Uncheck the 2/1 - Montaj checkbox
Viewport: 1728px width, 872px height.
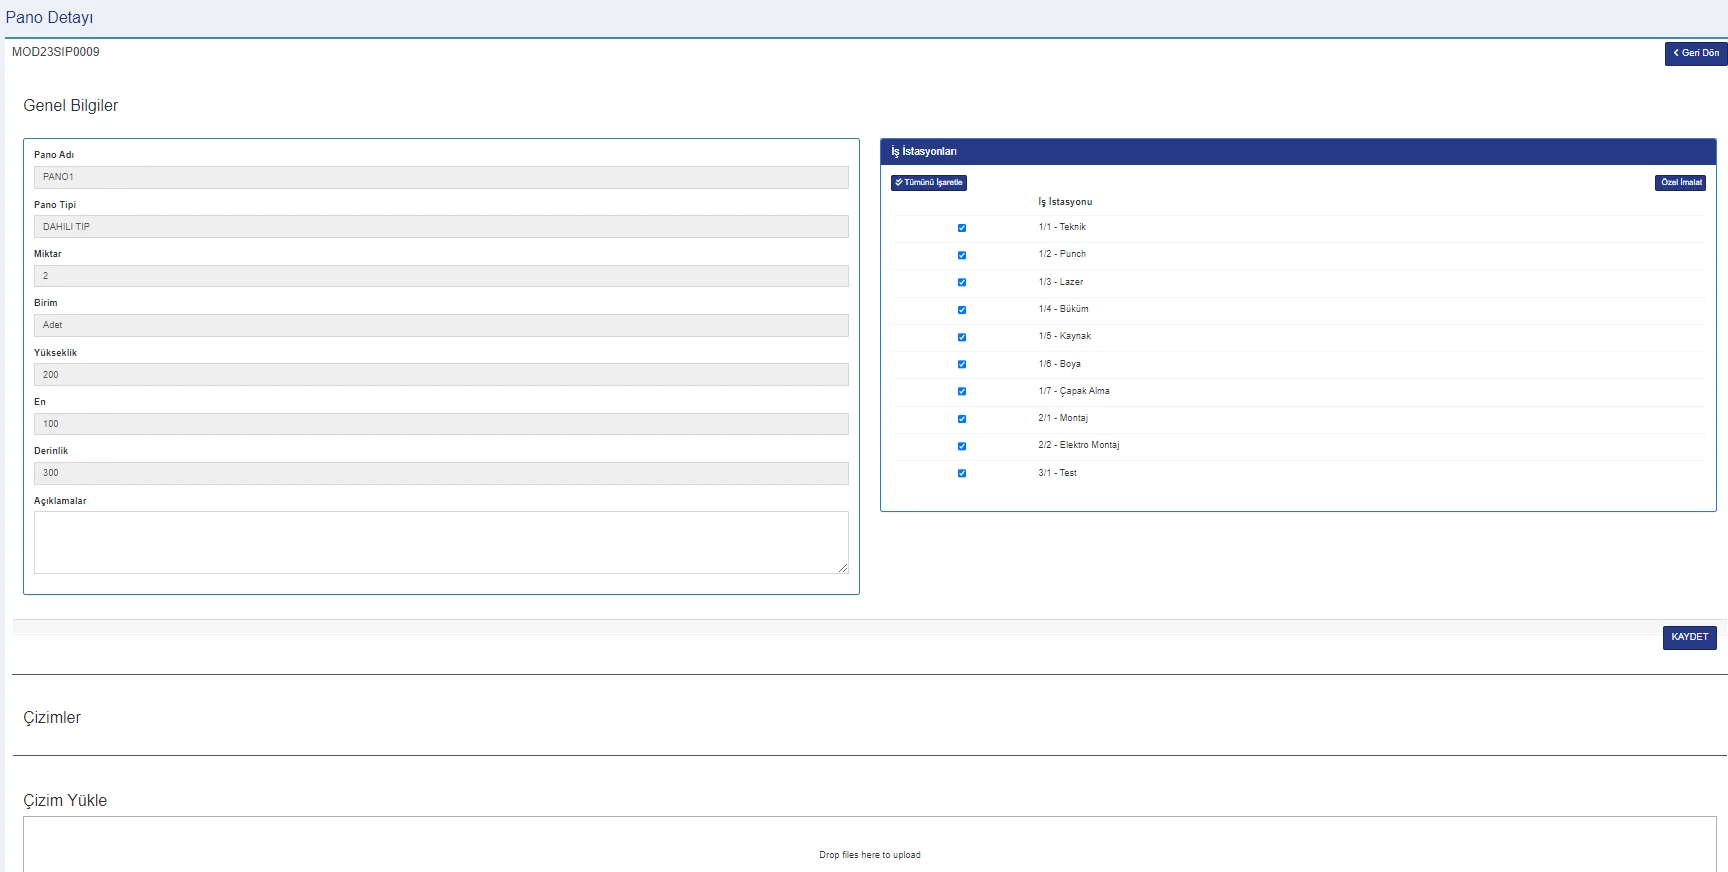[962, 419]
